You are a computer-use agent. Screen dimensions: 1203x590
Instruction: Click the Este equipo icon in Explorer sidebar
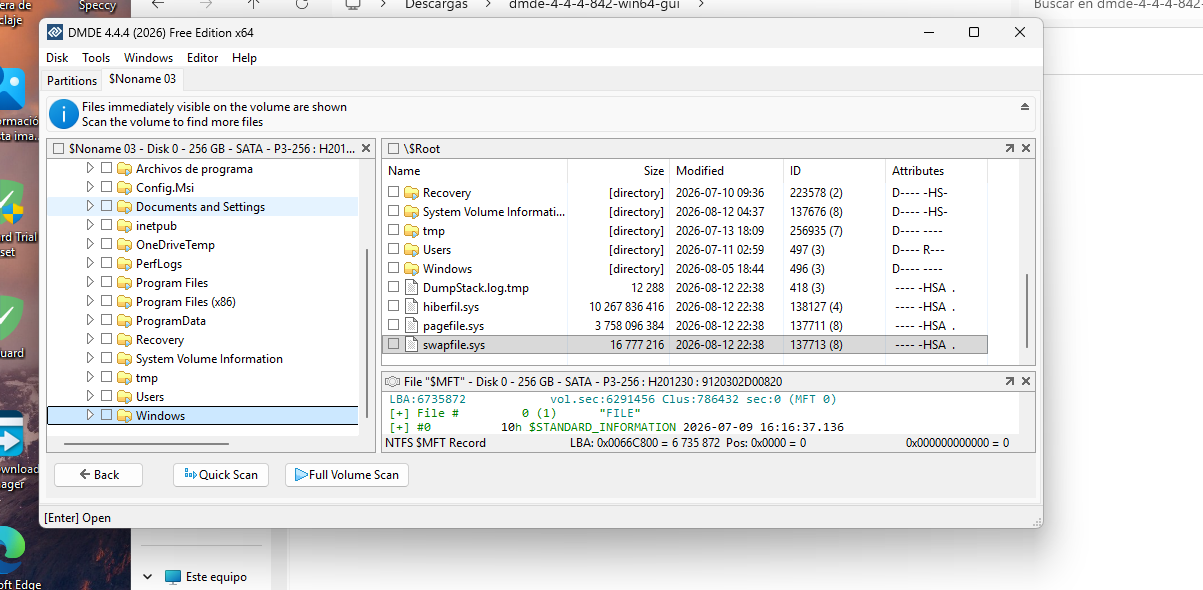coord(173,577)
